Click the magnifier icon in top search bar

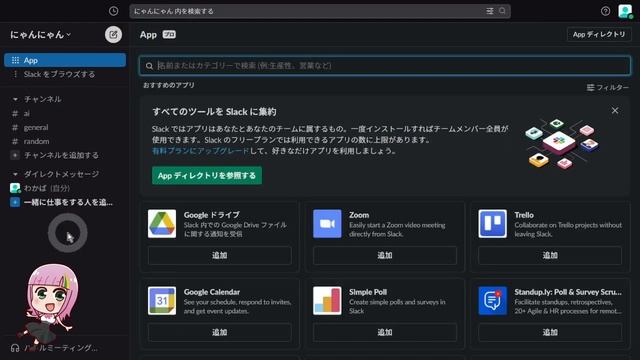coord(502,11)
